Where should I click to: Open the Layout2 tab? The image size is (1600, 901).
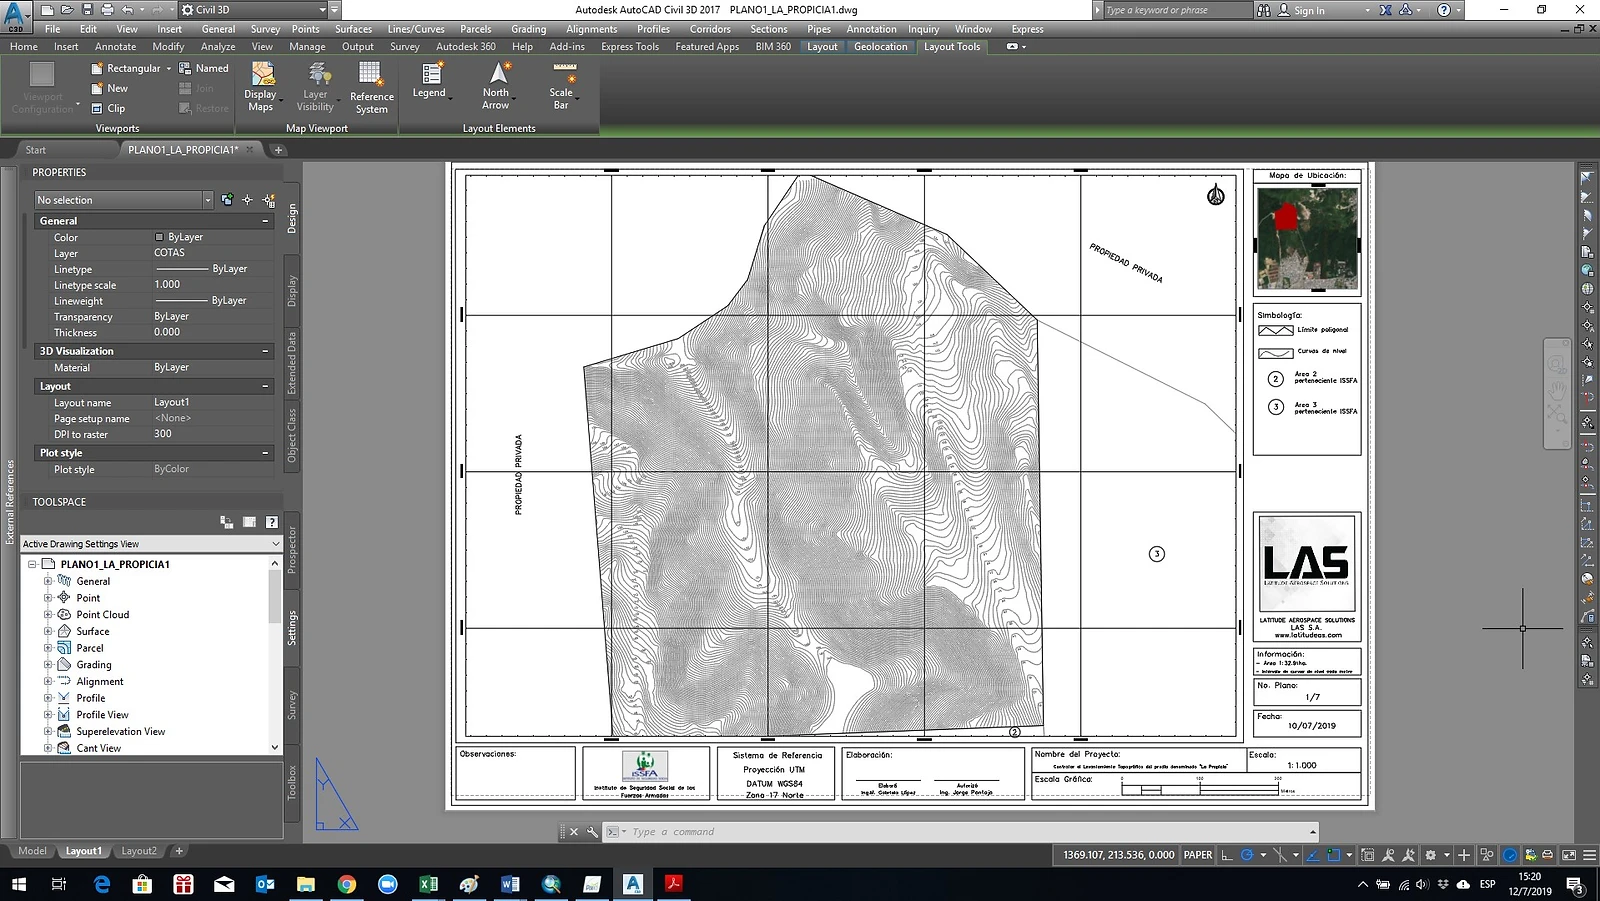click(x=139, y=851)
